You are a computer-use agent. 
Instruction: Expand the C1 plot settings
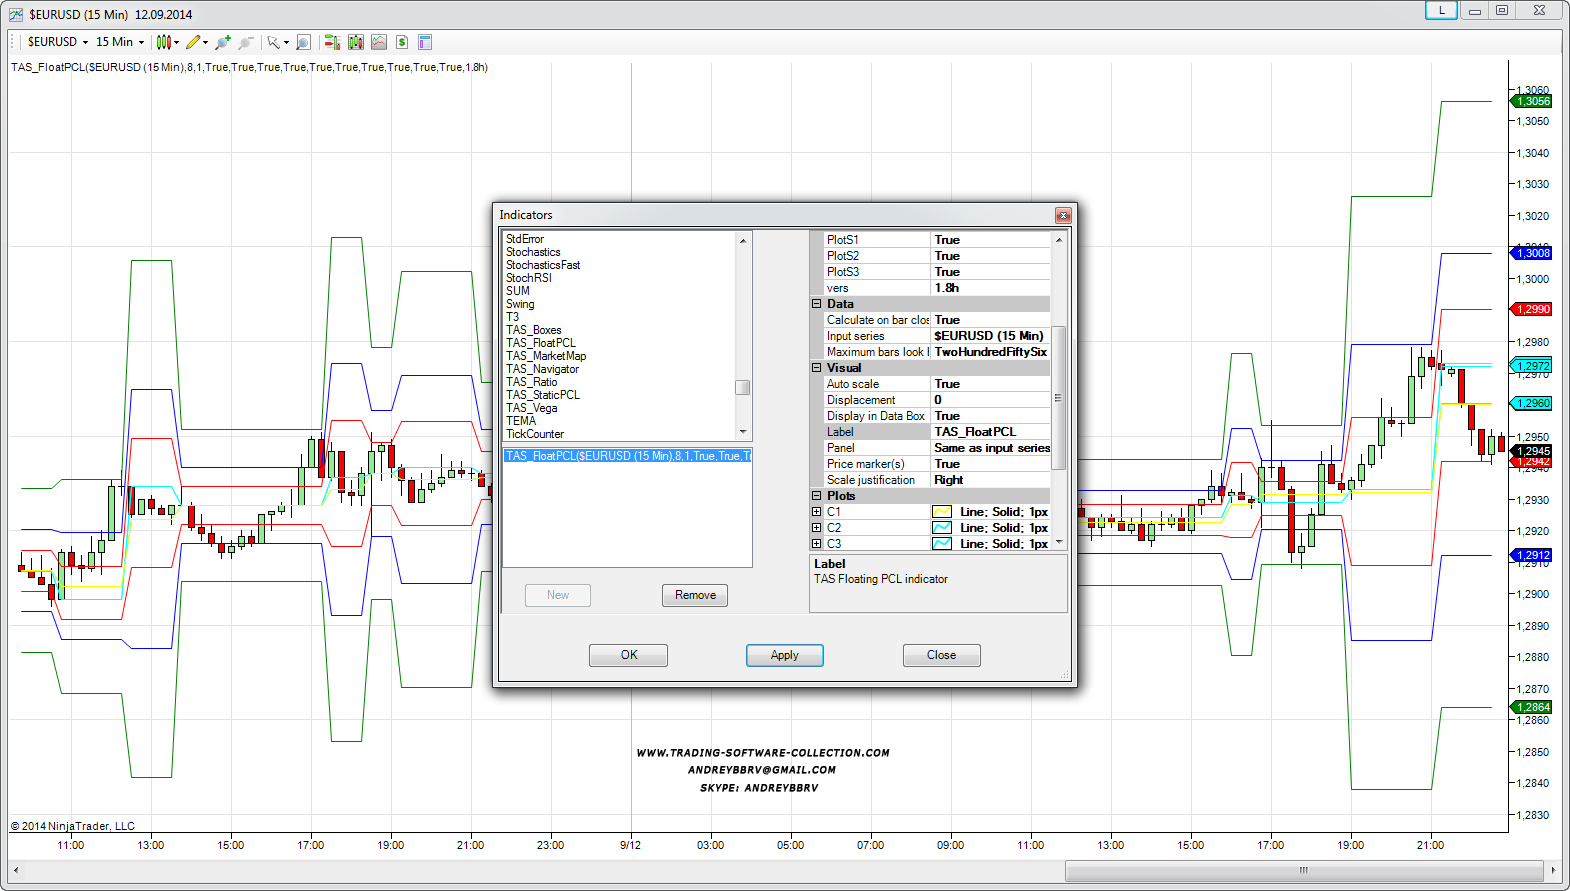coord(816,512)
